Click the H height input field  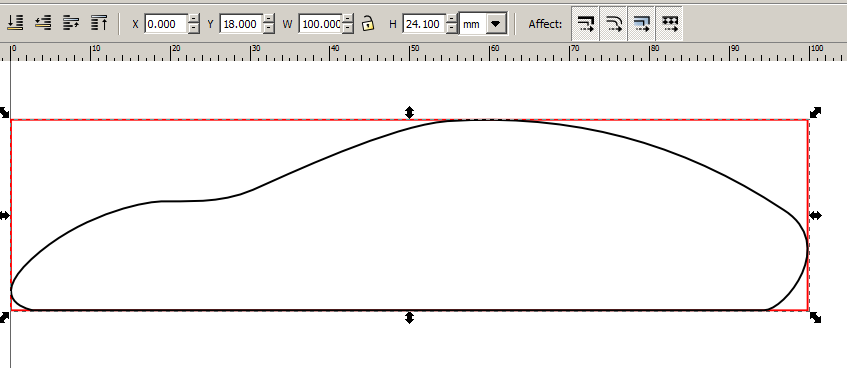(x=425, y=24)
